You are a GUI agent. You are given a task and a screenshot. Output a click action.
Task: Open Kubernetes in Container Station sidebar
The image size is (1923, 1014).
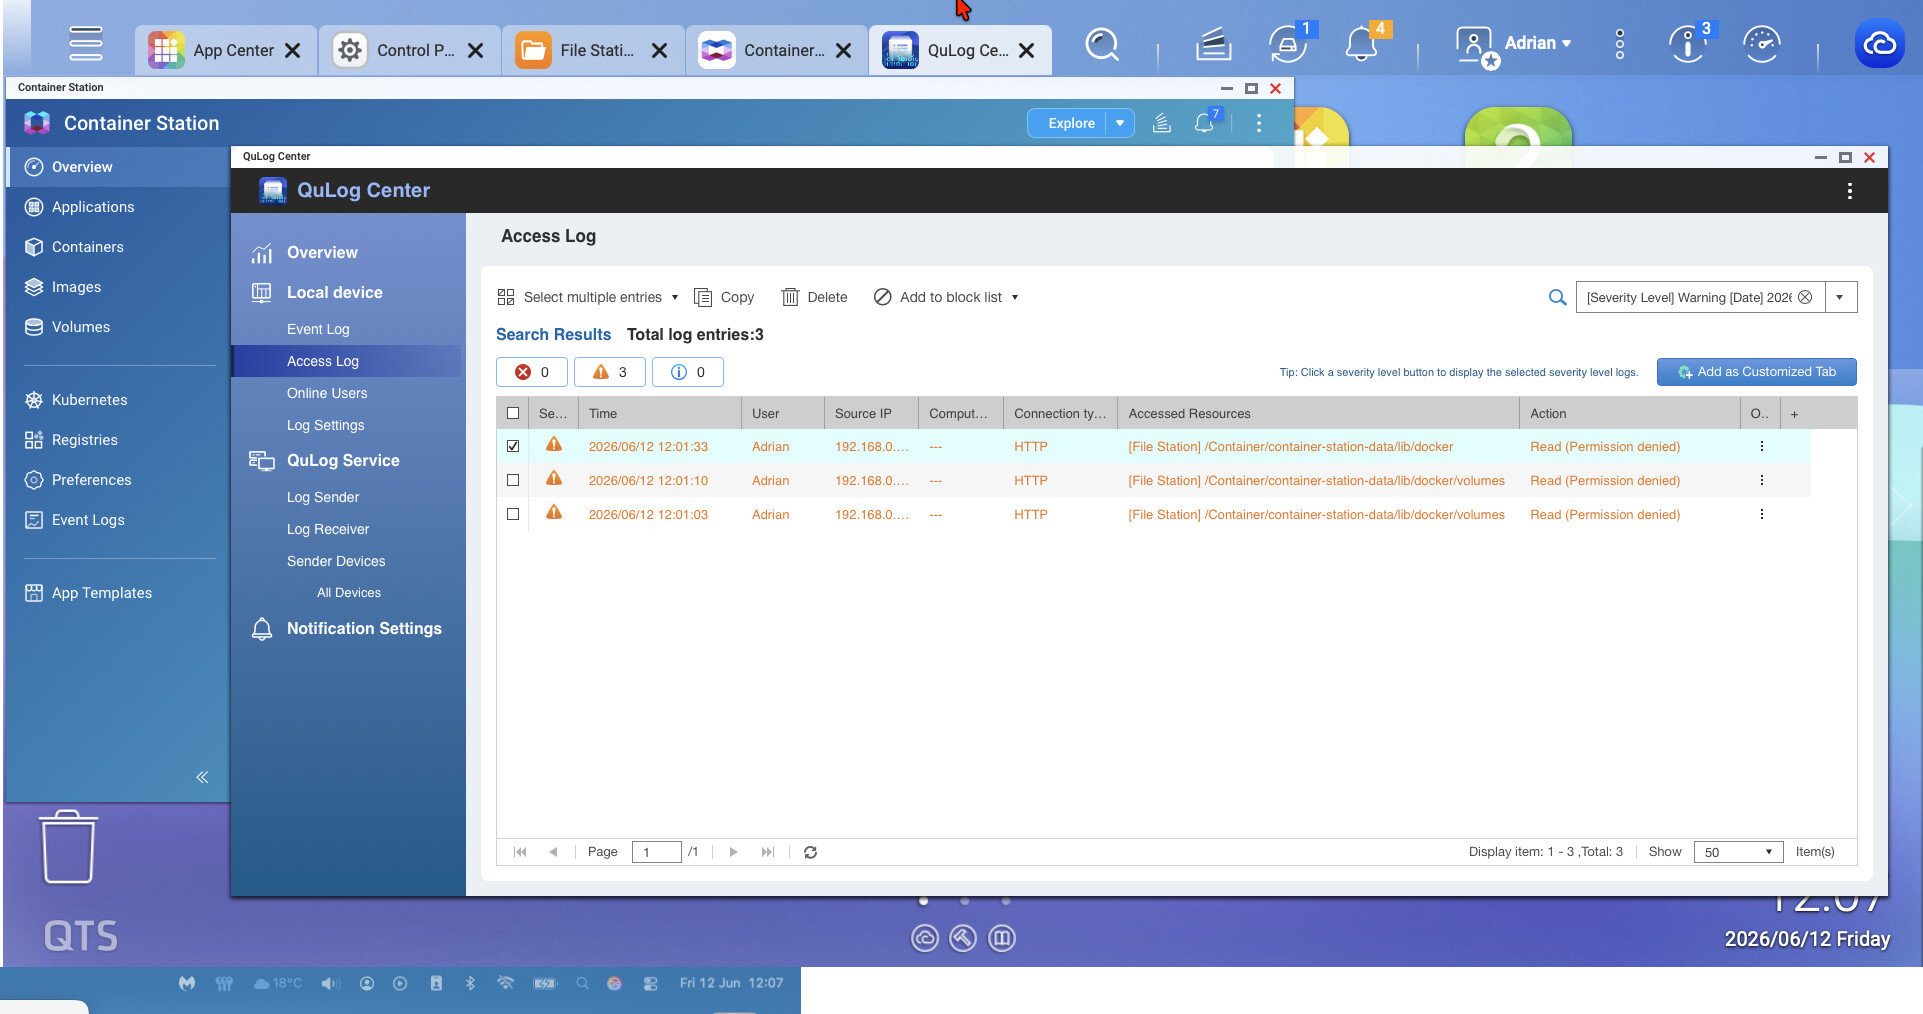click(89, 400)
